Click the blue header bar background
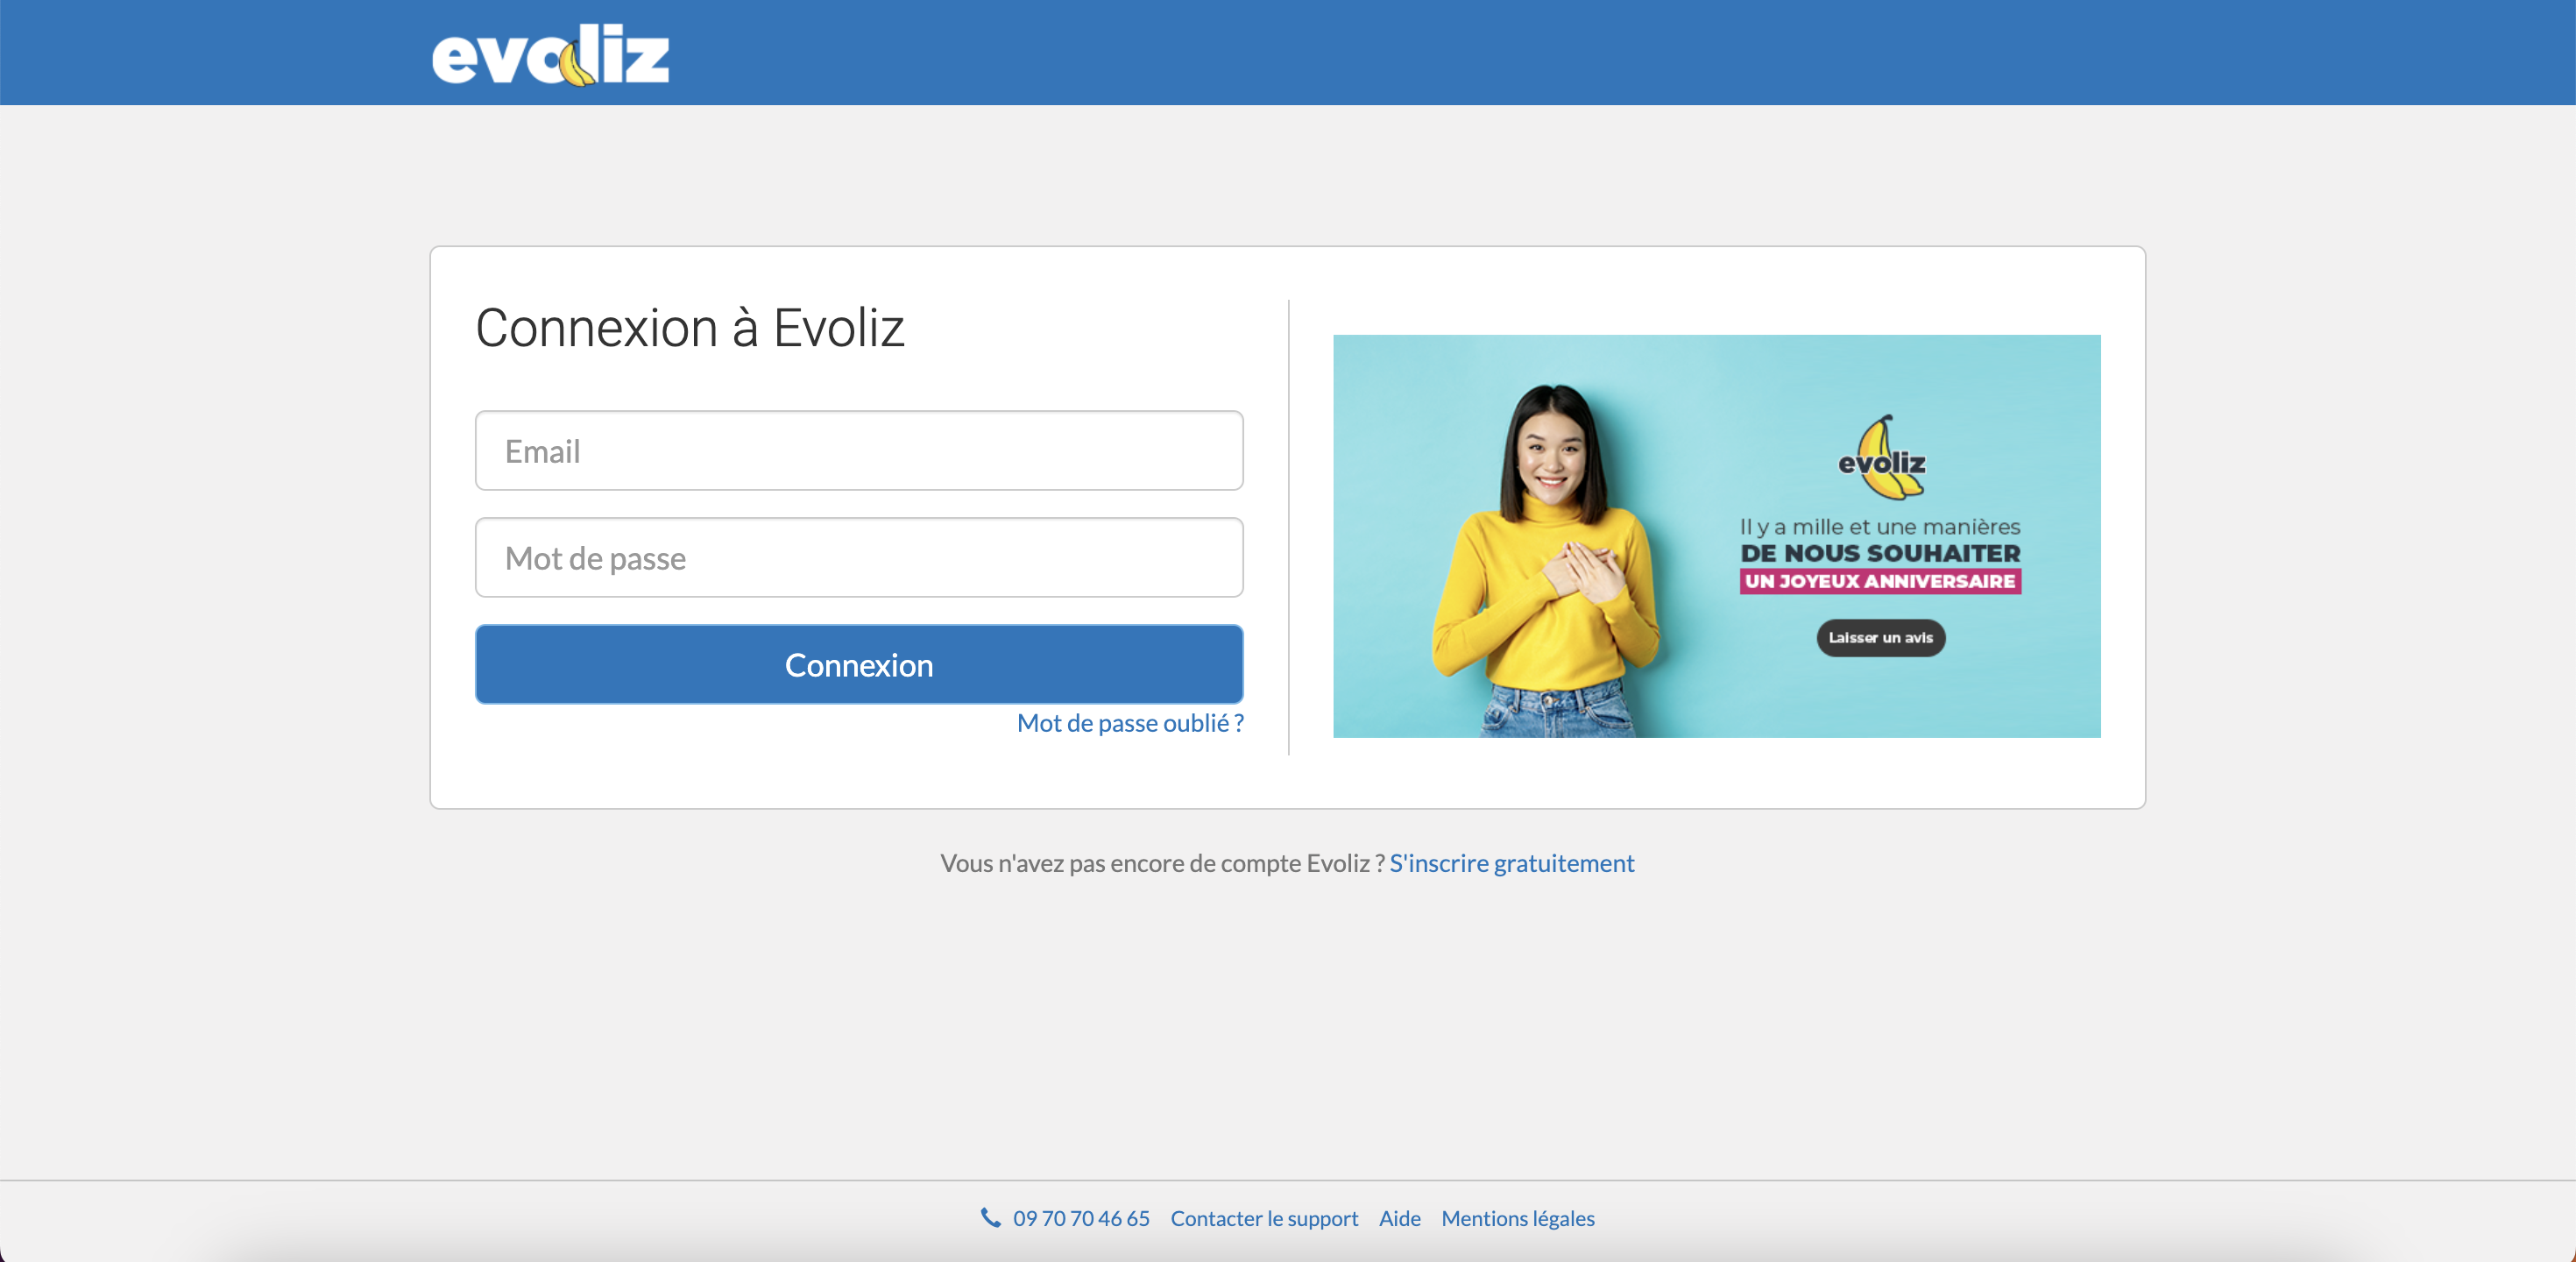2576x1262 pixels. (x=1500, y=52)
